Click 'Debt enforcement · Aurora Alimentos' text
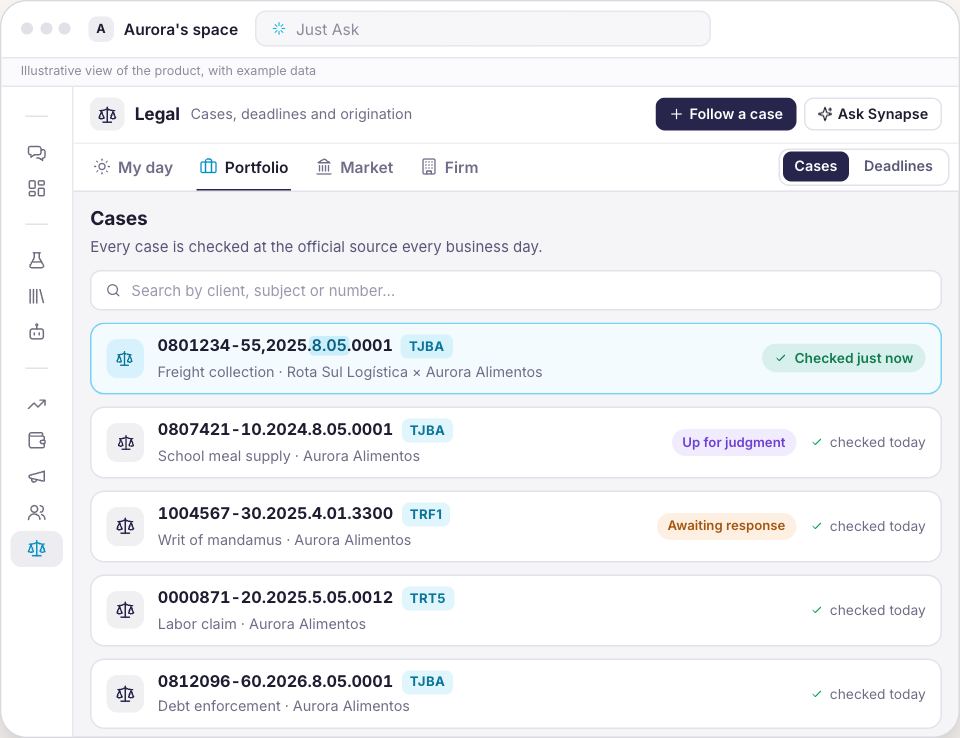This screenshot has width=960, height=738. (283, 706)
